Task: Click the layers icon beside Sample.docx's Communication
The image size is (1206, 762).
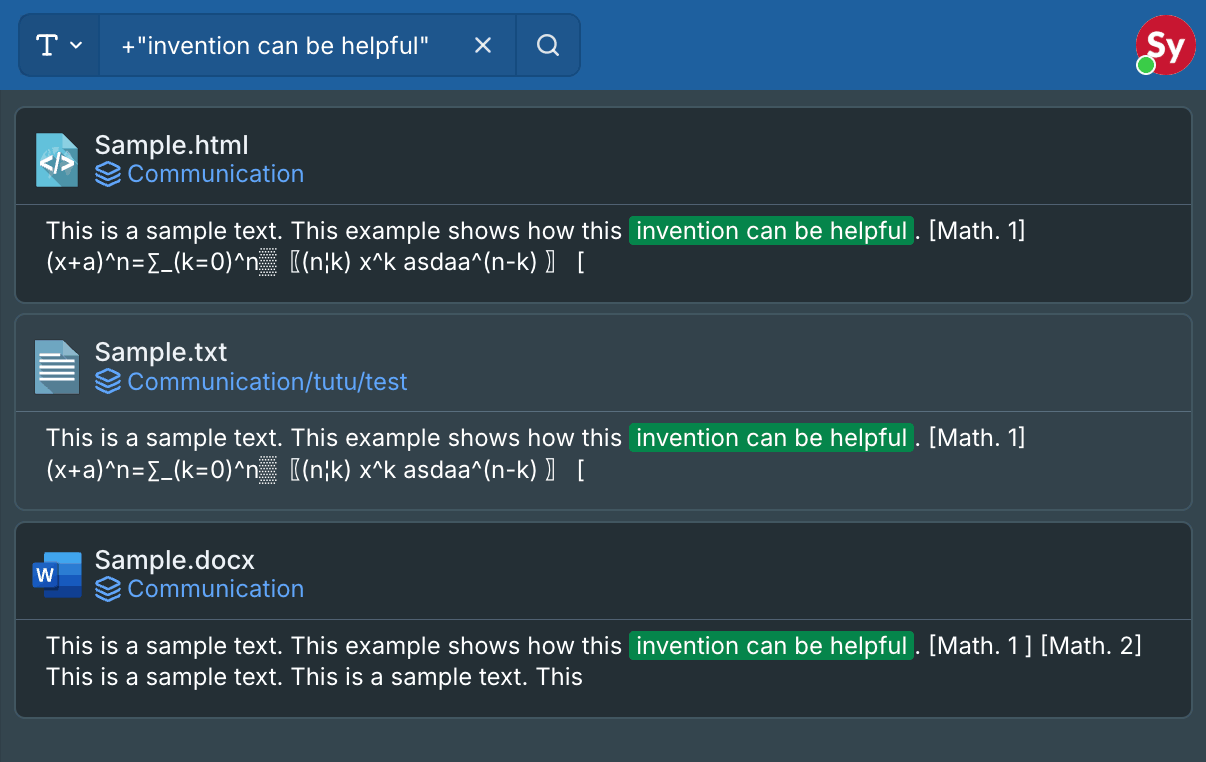Action: click(108, 589)
